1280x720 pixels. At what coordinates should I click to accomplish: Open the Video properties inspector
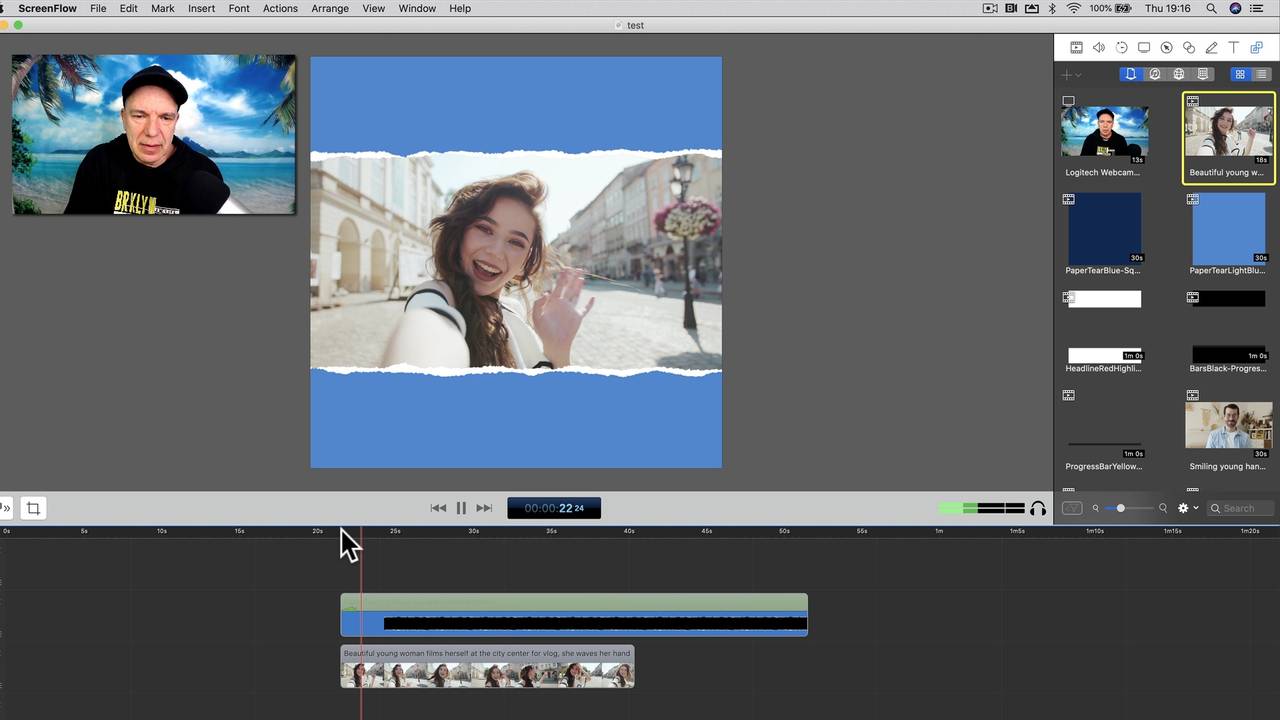point(1076,47)
